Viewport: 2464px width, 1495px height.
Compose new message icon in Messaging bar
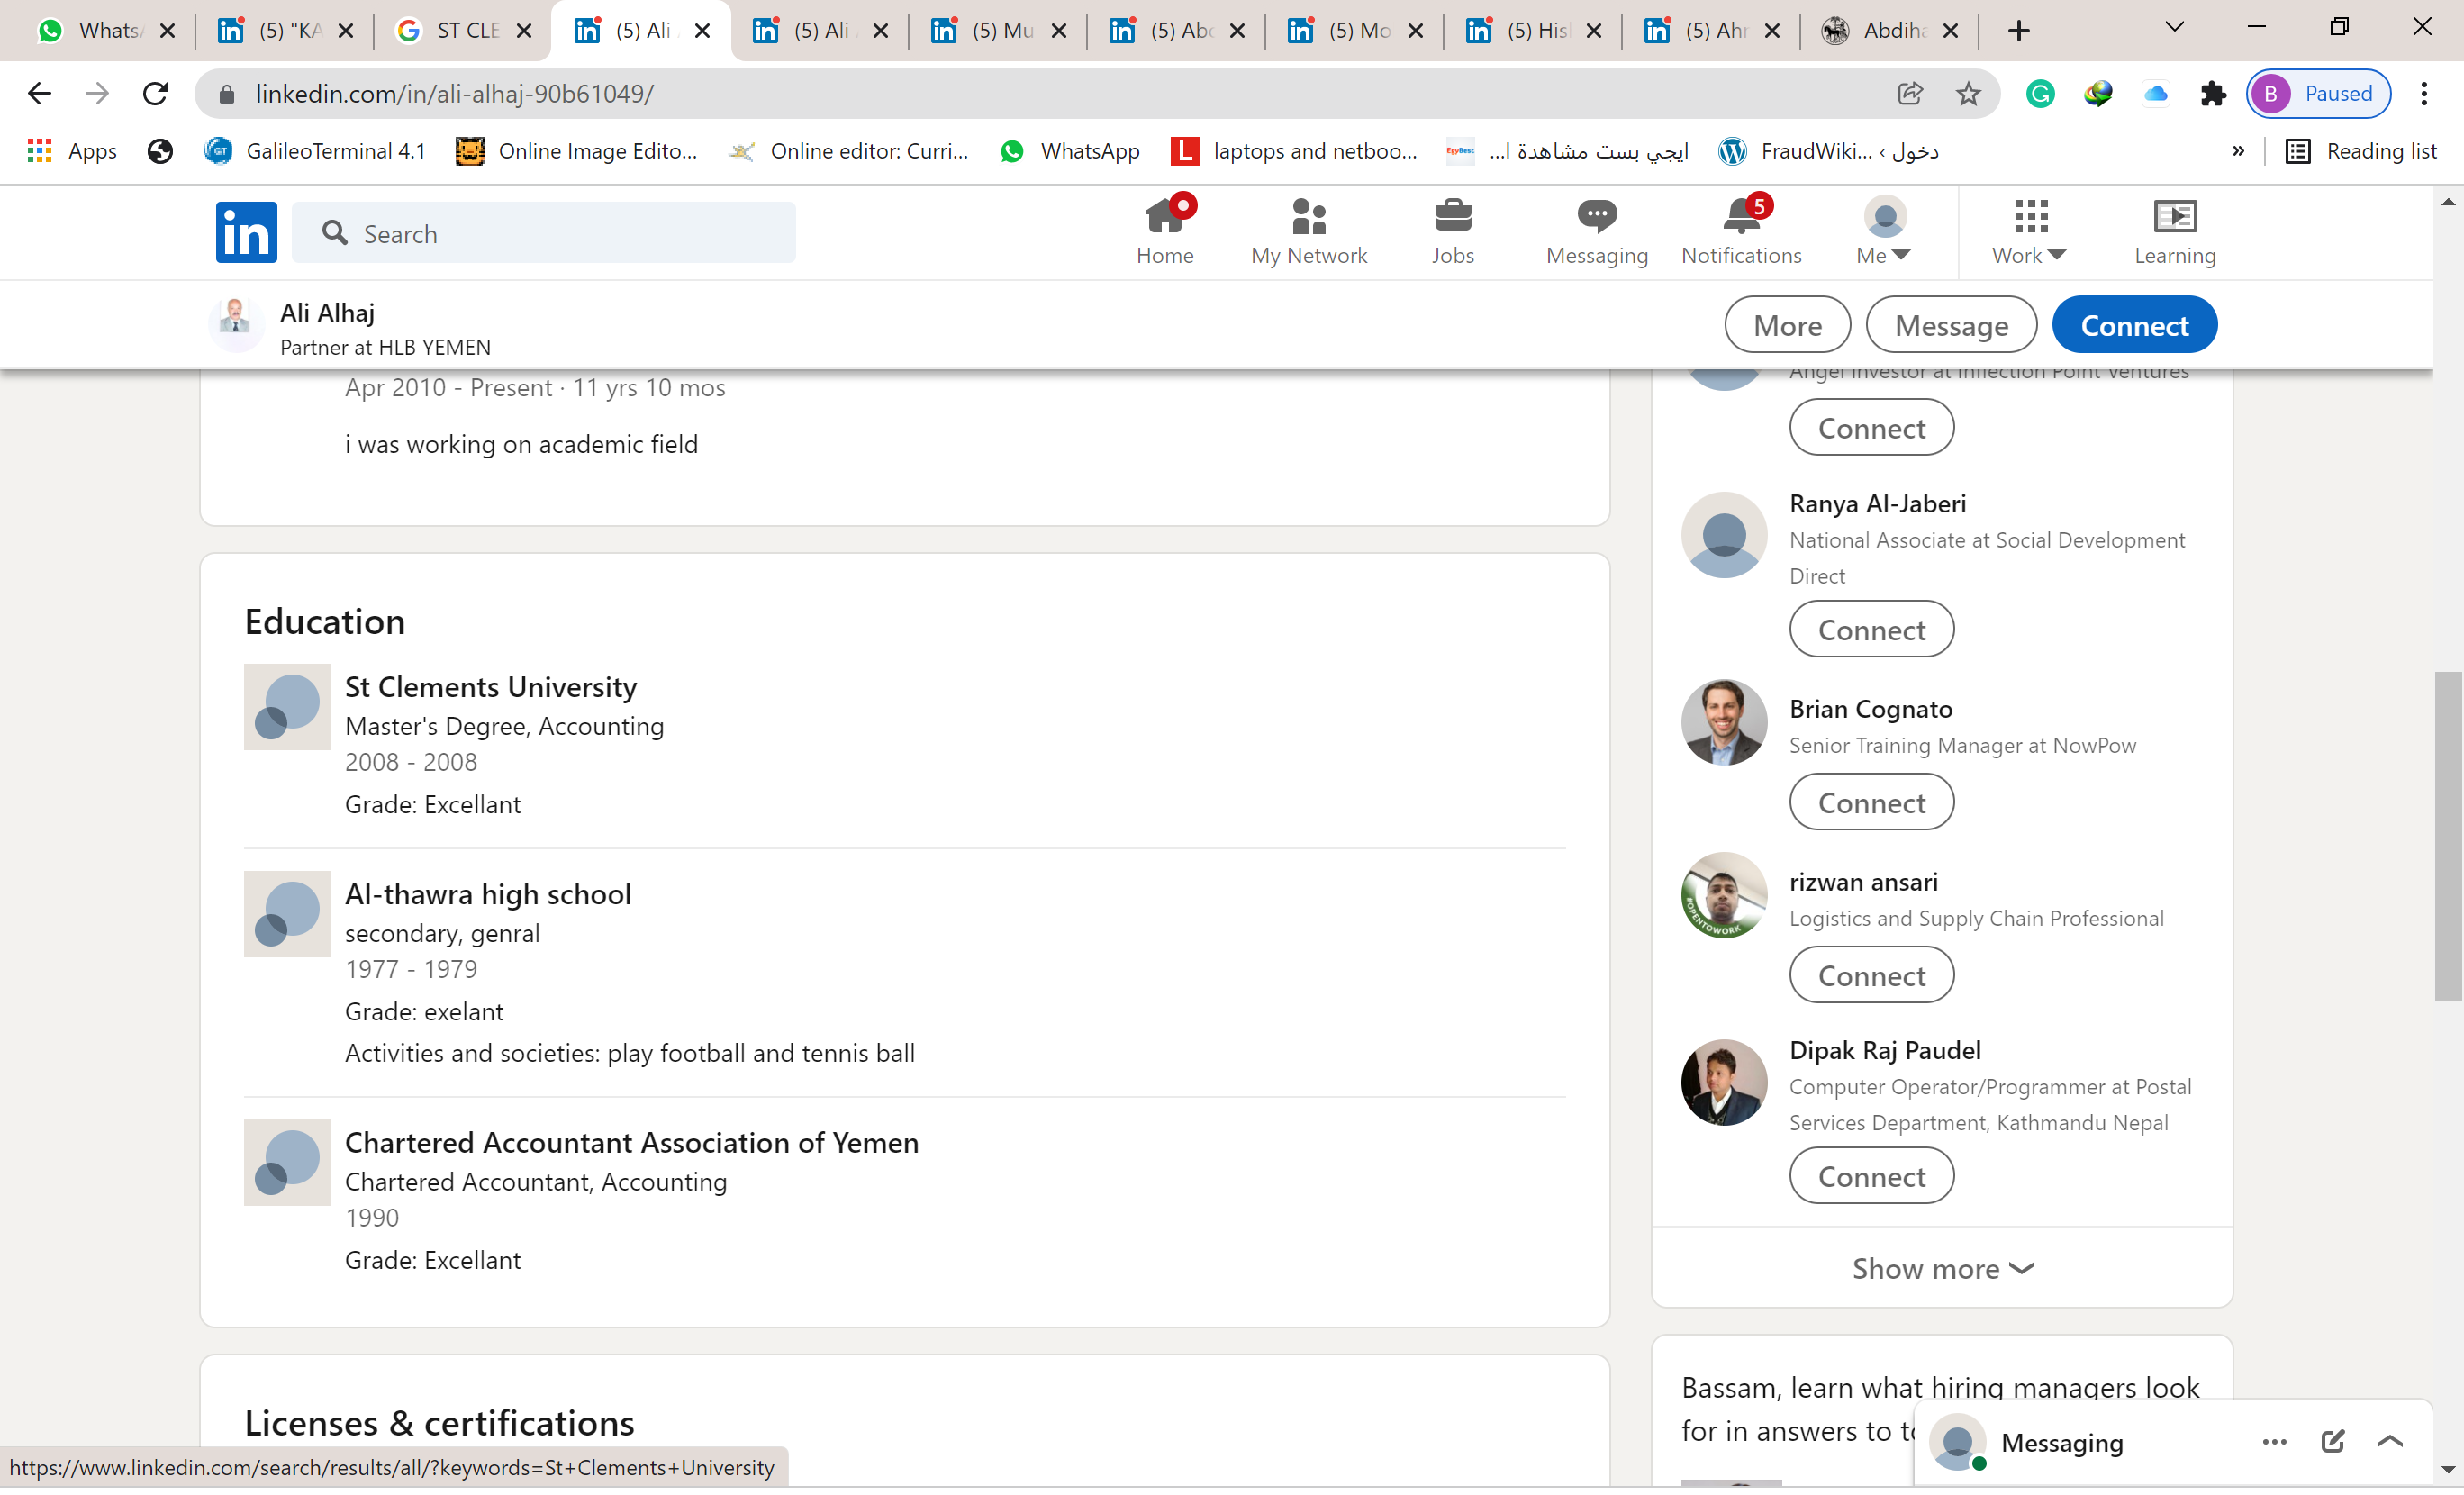(x=2331, y=1441)
